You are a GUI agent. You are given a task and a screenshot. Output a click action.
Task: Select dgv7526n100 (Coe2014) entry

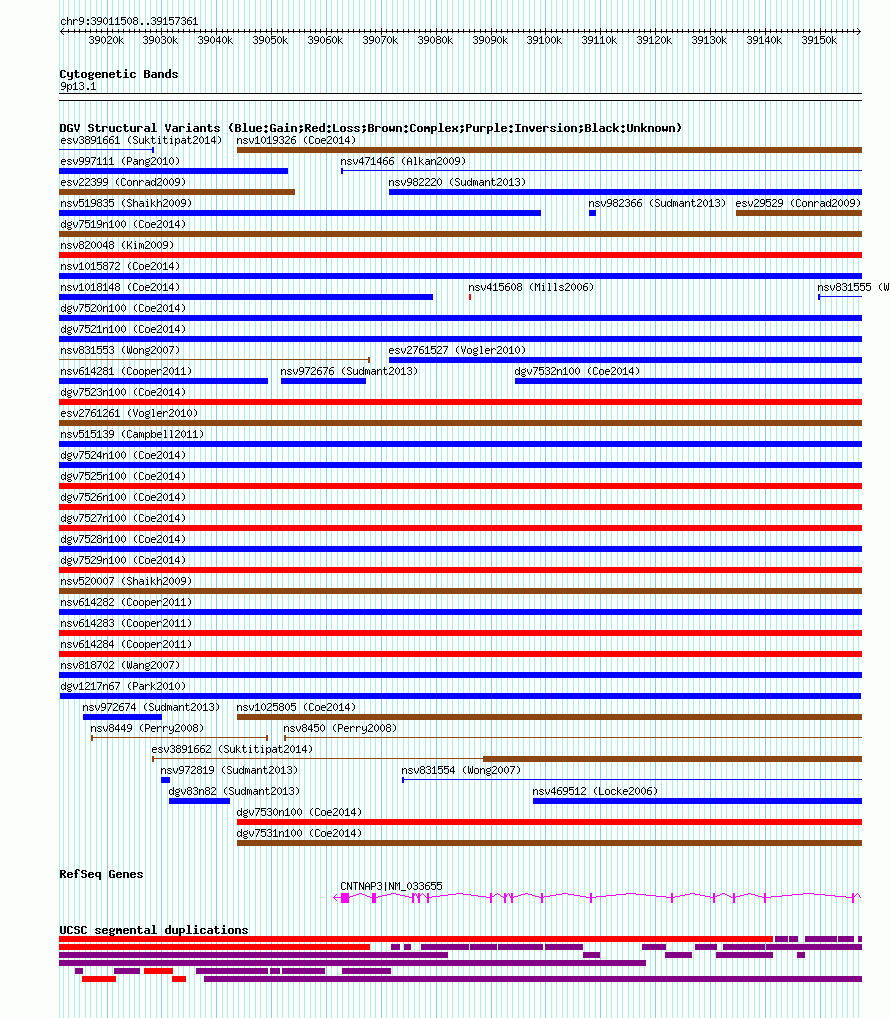pos(123,497)
